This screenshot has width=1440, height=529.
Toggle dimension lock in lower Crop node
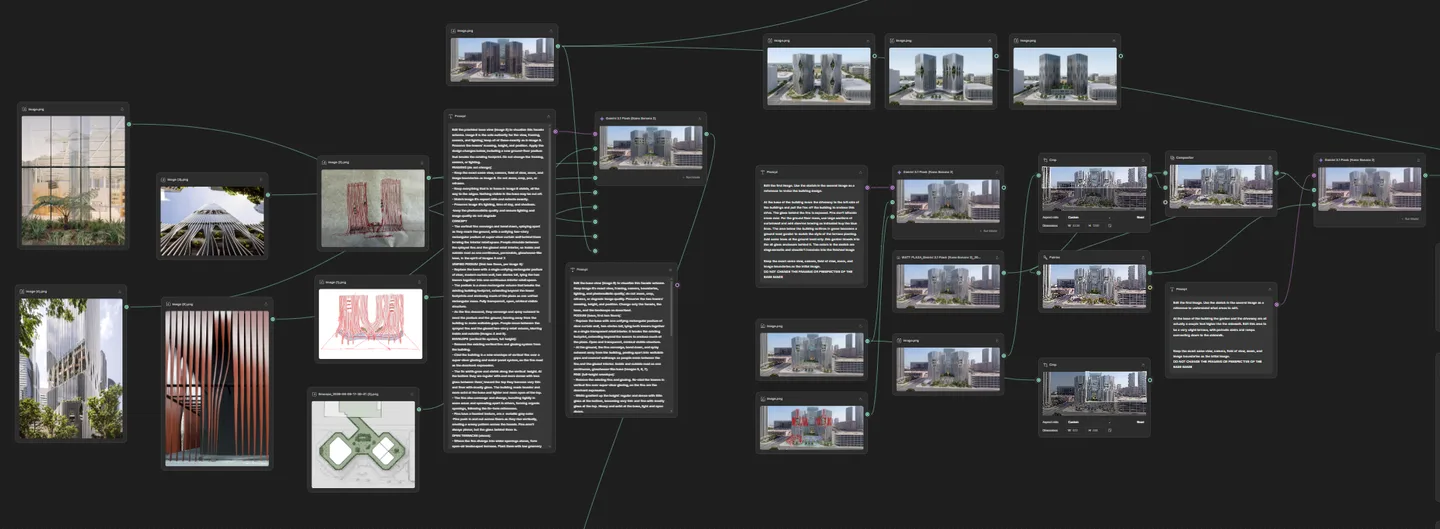click(x=1110, y=430)
